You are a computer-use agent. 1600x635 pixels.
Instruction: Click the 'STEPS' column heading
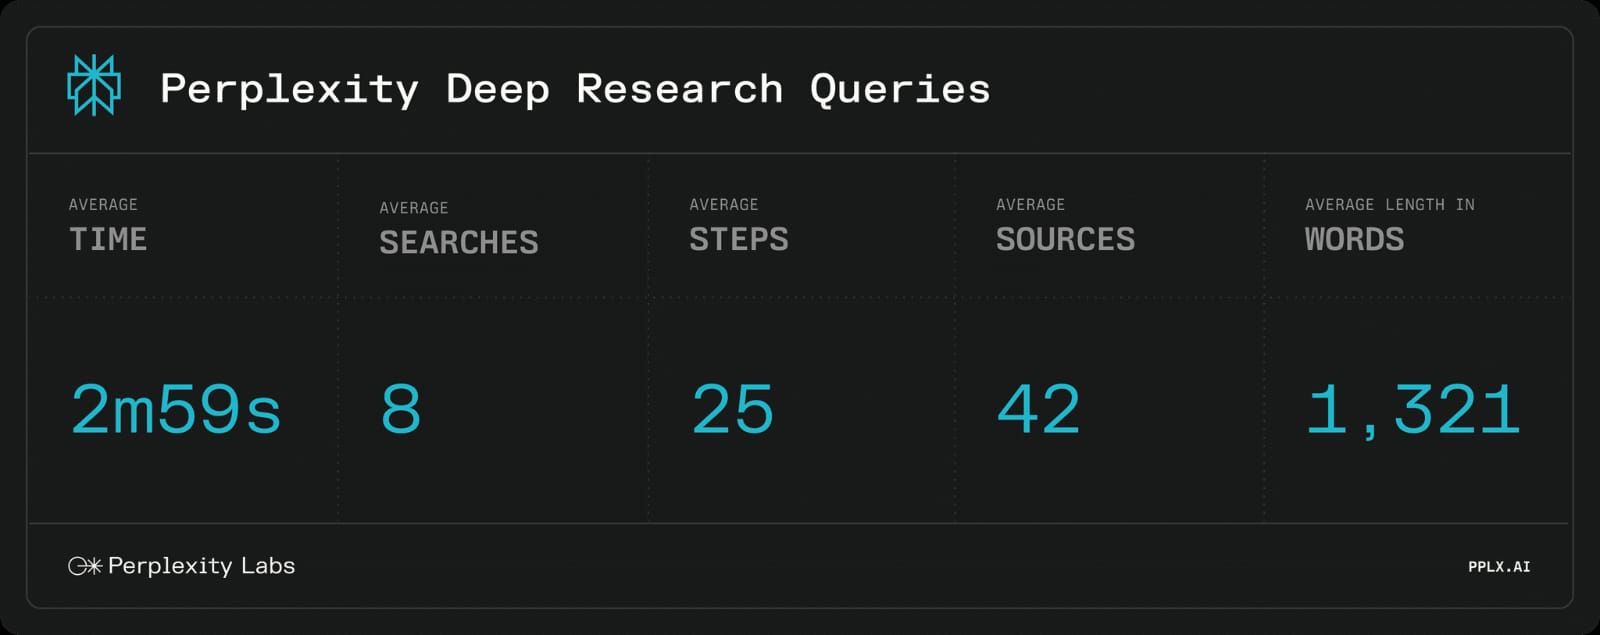pos(739,239)
